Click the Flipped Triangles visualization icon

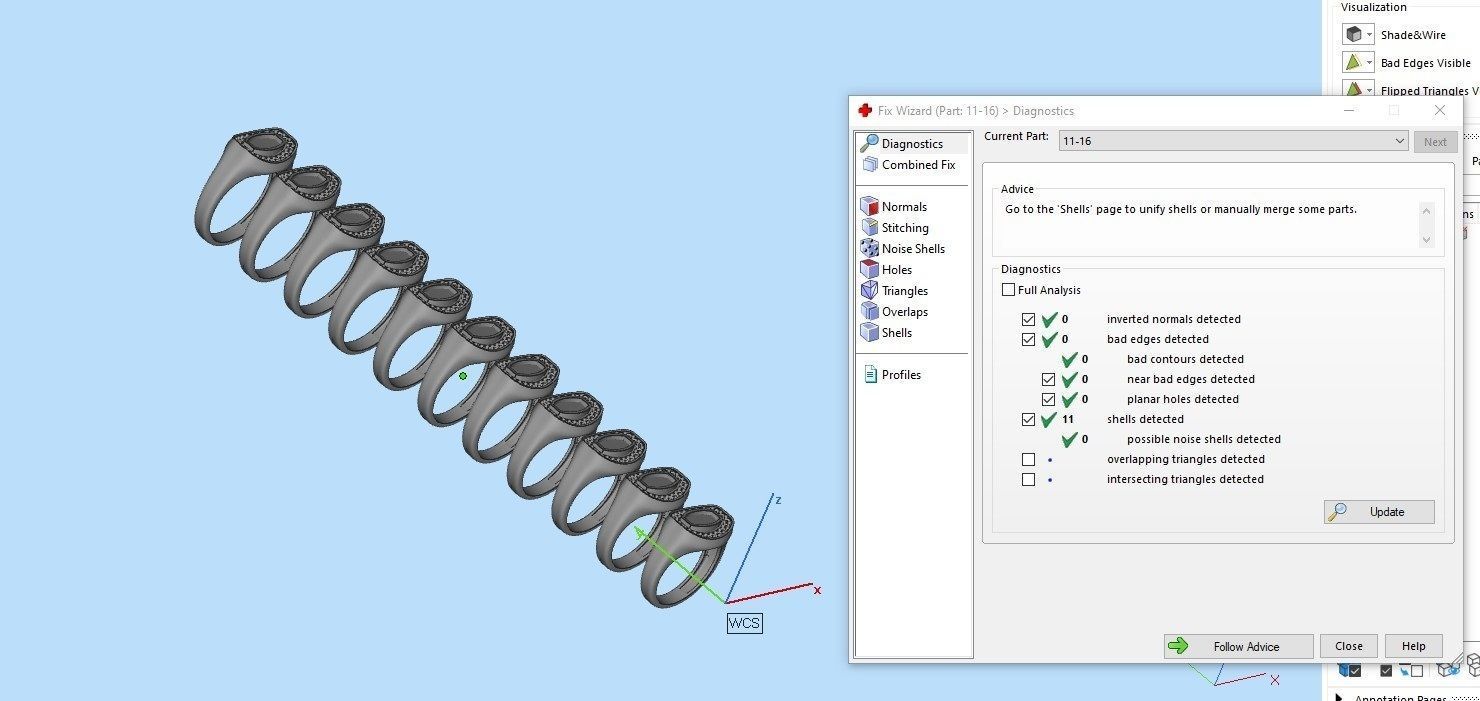pyautogui.click(x=1353, y=90)
